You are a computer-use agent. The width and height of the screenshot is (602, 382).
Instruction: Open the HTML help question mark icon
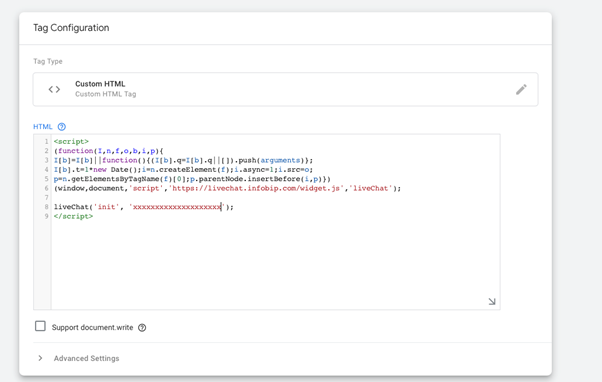pos(61,127)
